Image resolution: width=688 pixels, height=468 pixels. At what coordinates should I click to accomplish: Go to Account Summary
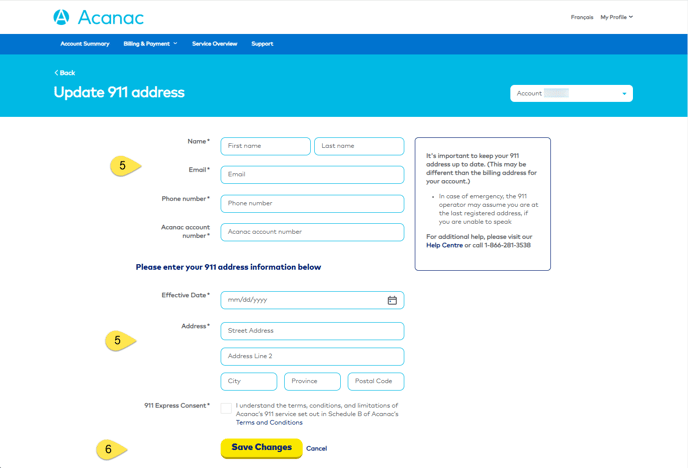pyautogui.click(x=85, y=44)
